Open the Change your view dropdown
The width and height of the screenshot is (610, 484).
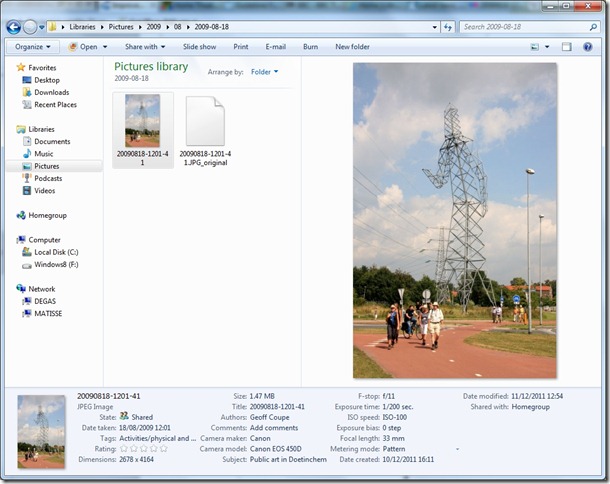(539, 46)
